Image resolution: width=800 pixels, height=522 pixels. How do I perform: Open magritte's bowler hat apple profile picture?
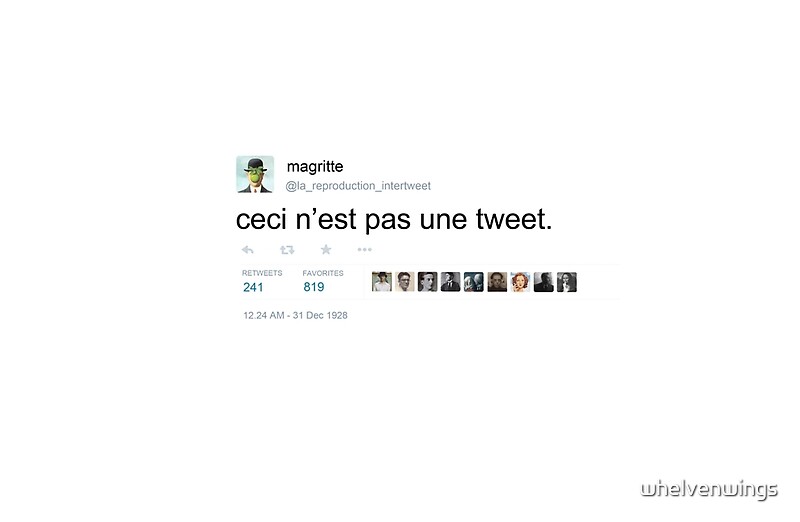255,175
